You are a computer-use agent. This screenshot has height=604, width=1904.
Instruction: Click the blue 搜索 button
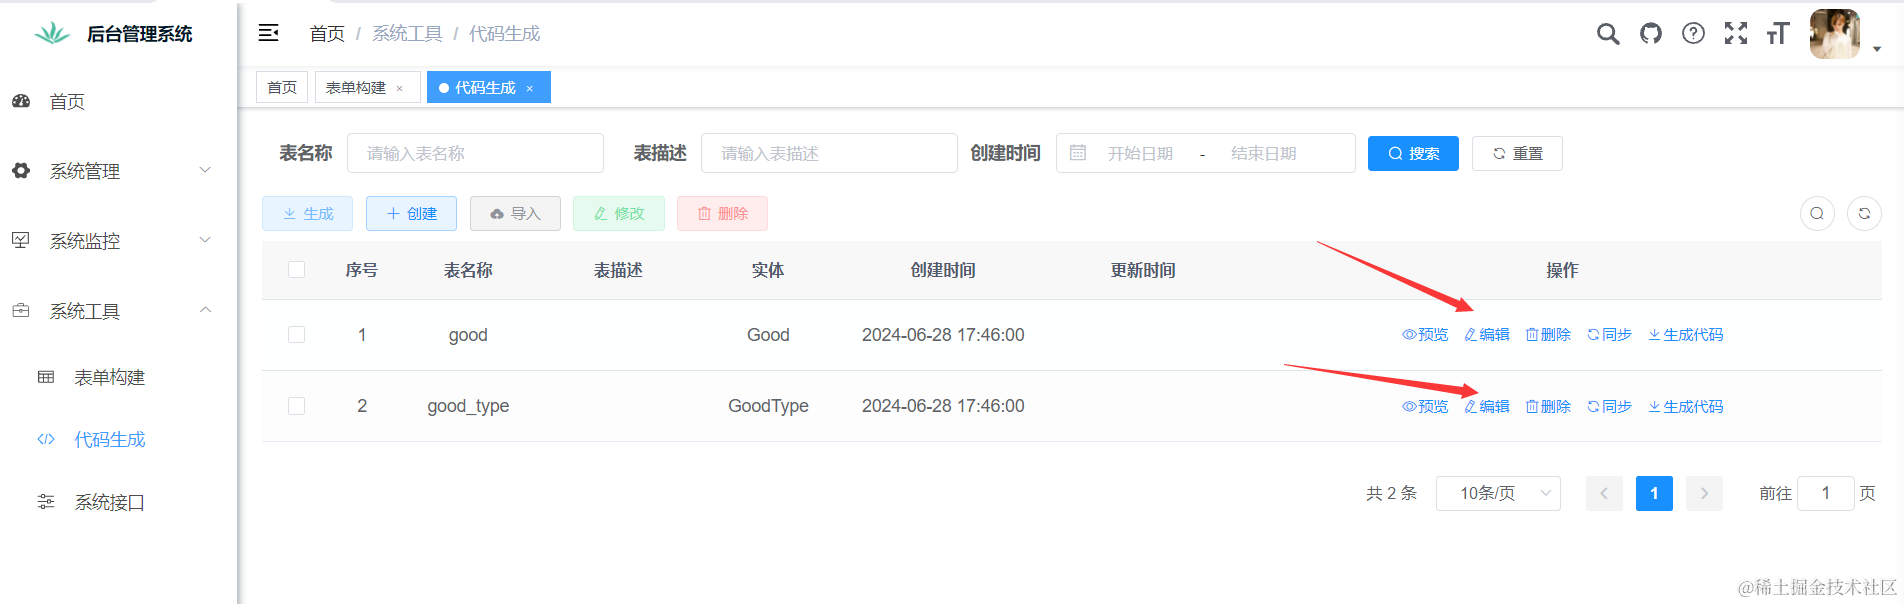[1413, 154]
